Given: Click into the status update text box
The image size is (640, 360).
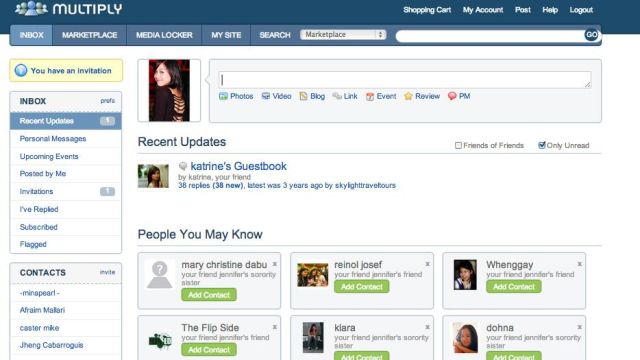Looking at the screenshot, I should (404, 80).
